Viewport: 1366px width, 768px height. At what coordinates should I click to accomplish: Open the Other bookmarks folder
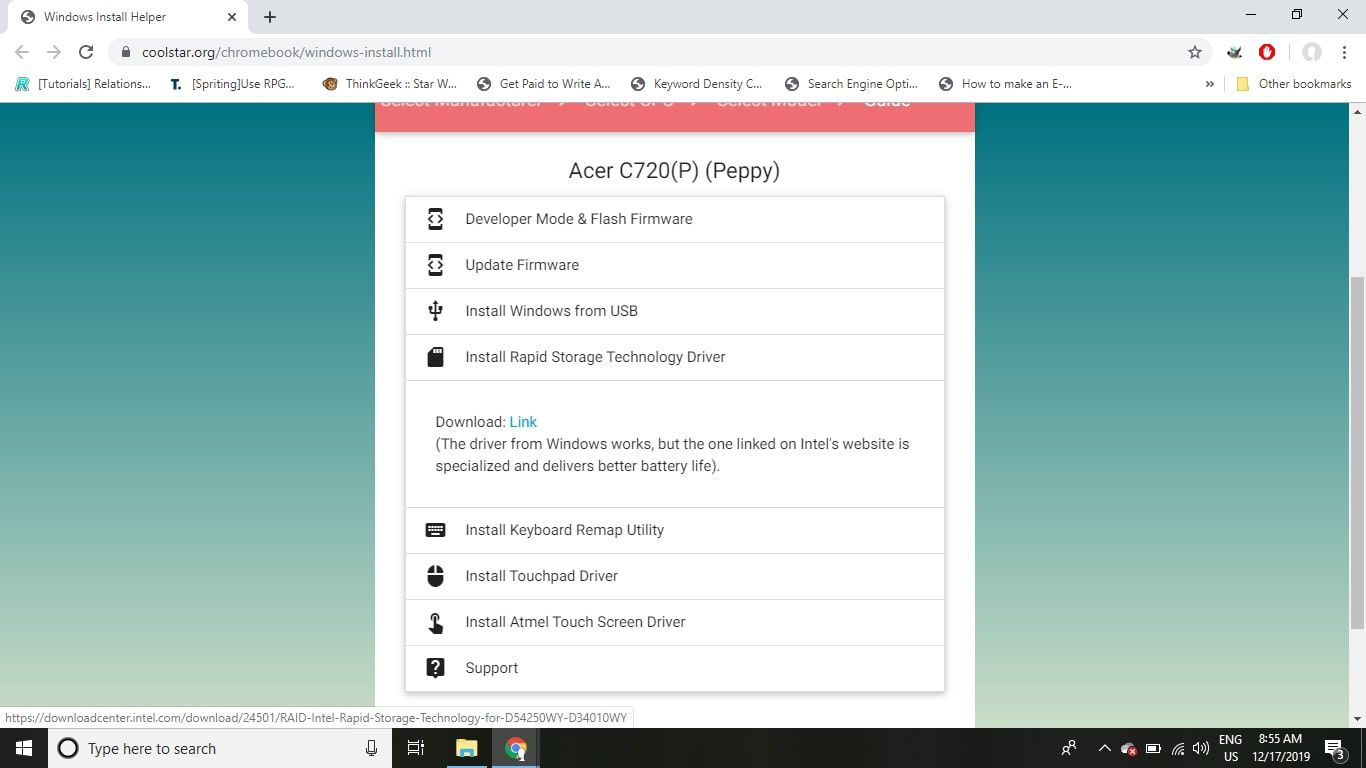pos(1294,84)
